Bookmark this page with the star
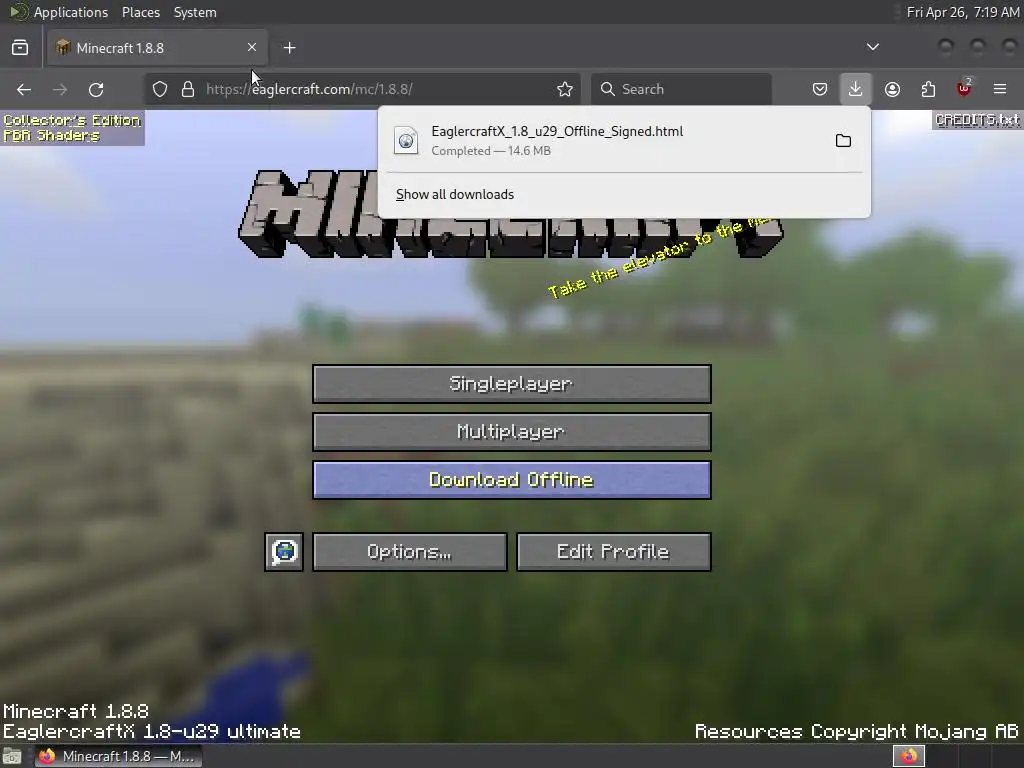1024x768 pixels. point(565,89)
